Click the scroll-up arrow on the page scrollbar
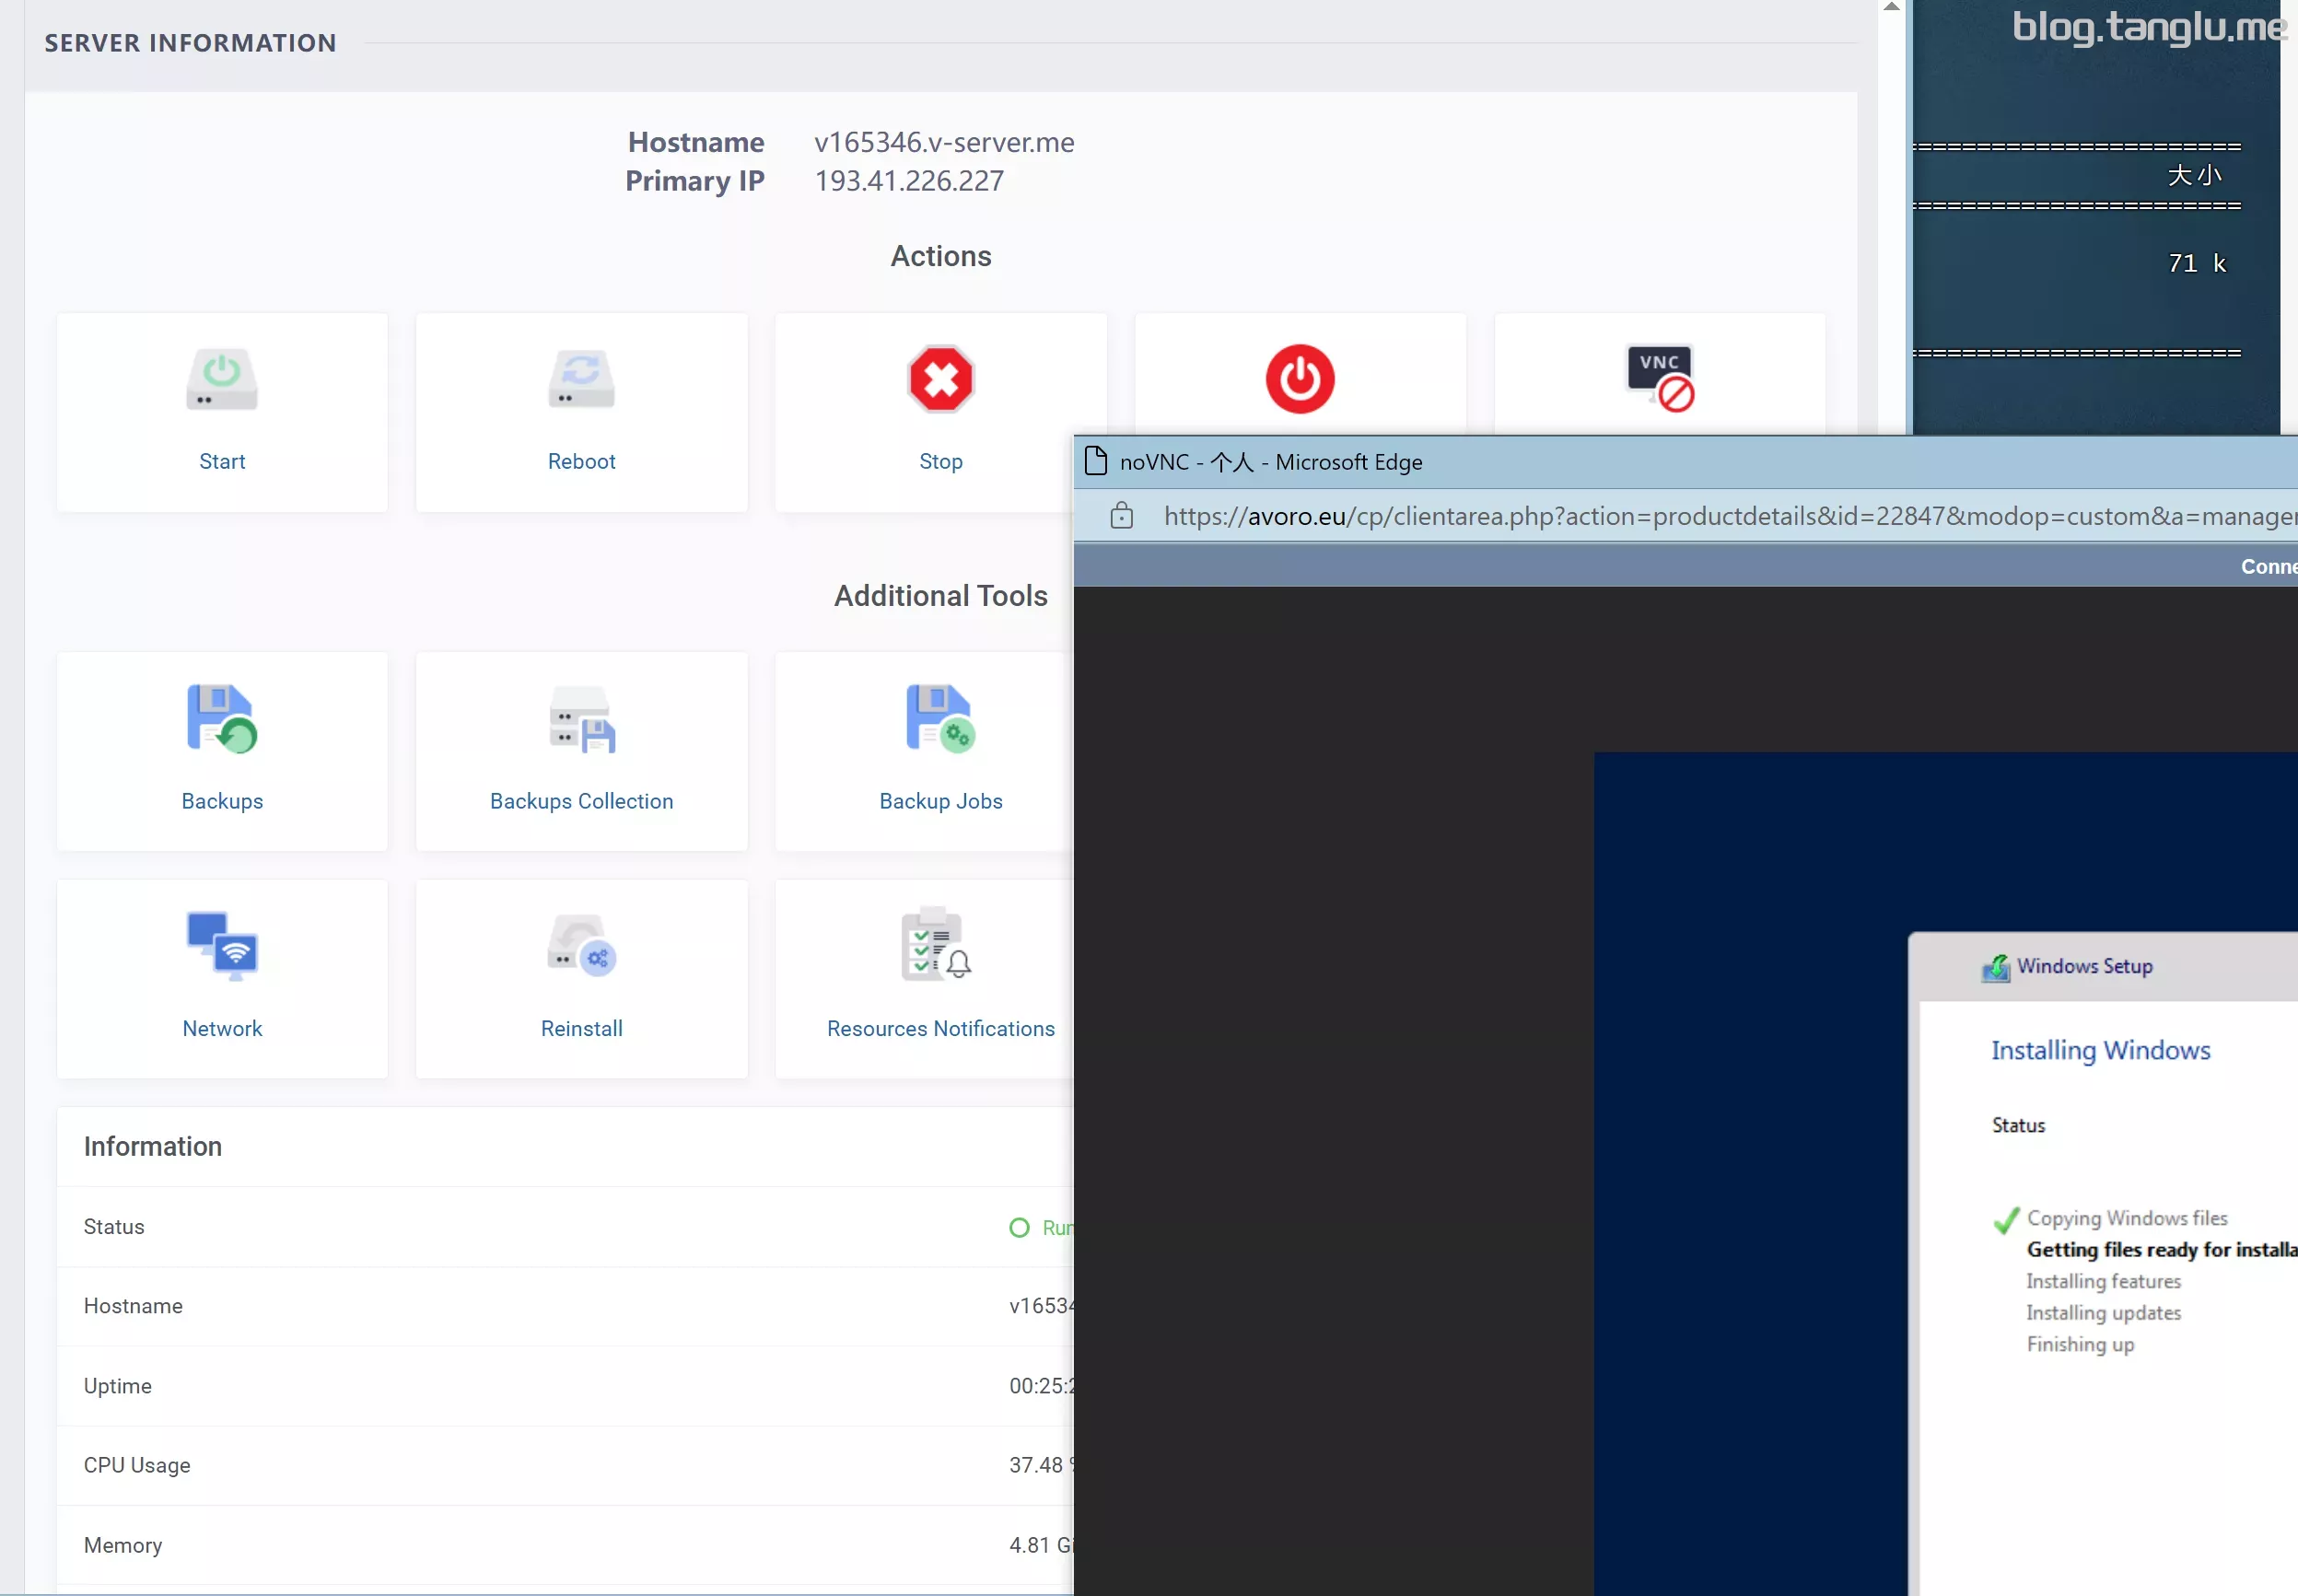 [x=1891, y=8]
